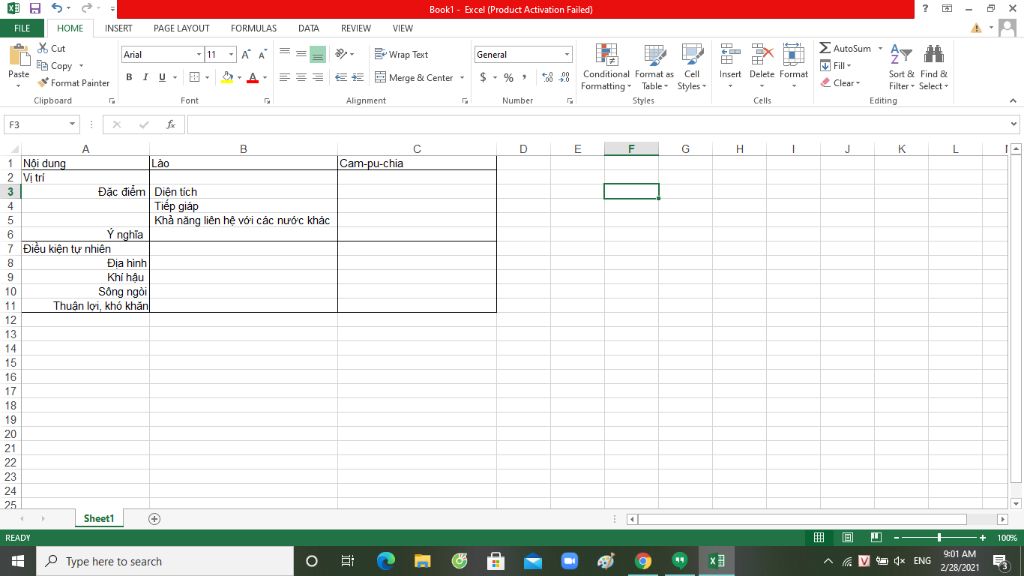Switch to the REVIEW tab
The width and height of the screenshot is (1024, 576).
(x=355, y=28)
